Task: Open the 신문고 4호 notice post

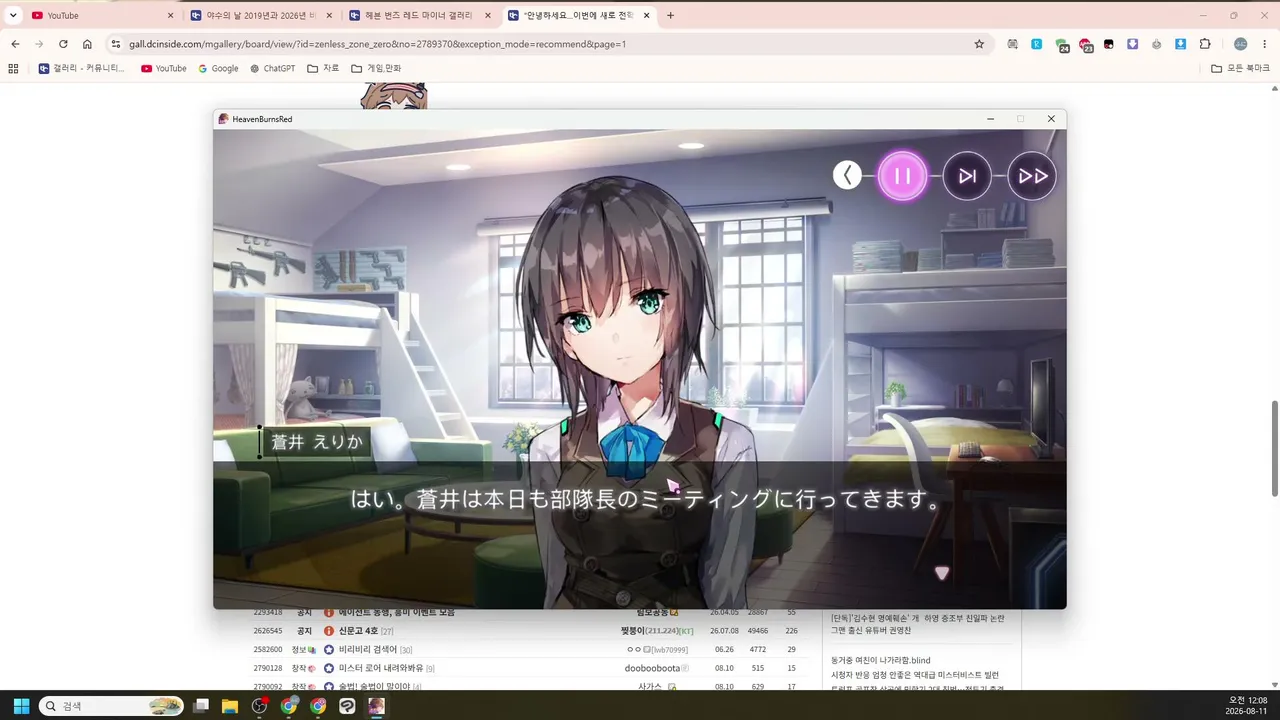Action: click(x=359, y=631)
